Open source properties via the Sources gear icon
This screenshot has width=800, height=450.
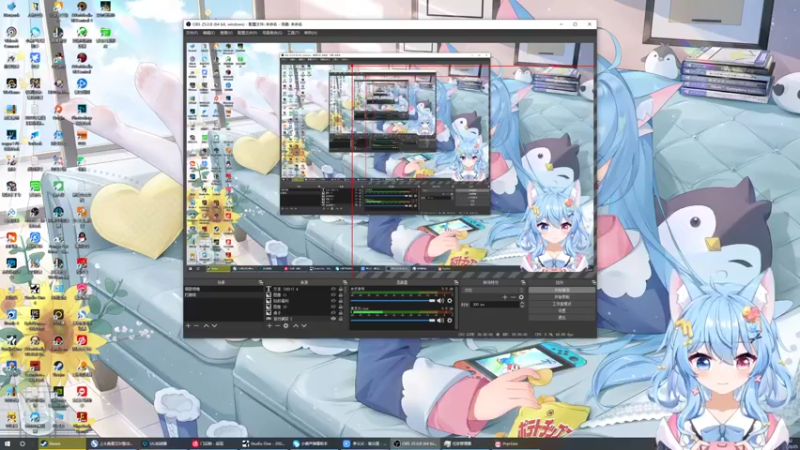click(x=286, y=326)
